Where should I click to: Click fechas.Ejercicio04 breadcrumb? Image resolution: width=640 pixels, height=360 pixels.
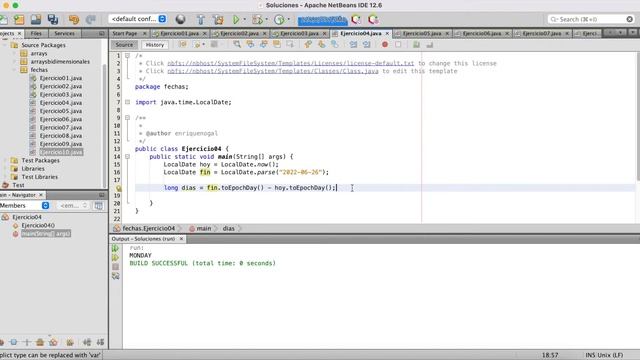(x=148, y=229)
